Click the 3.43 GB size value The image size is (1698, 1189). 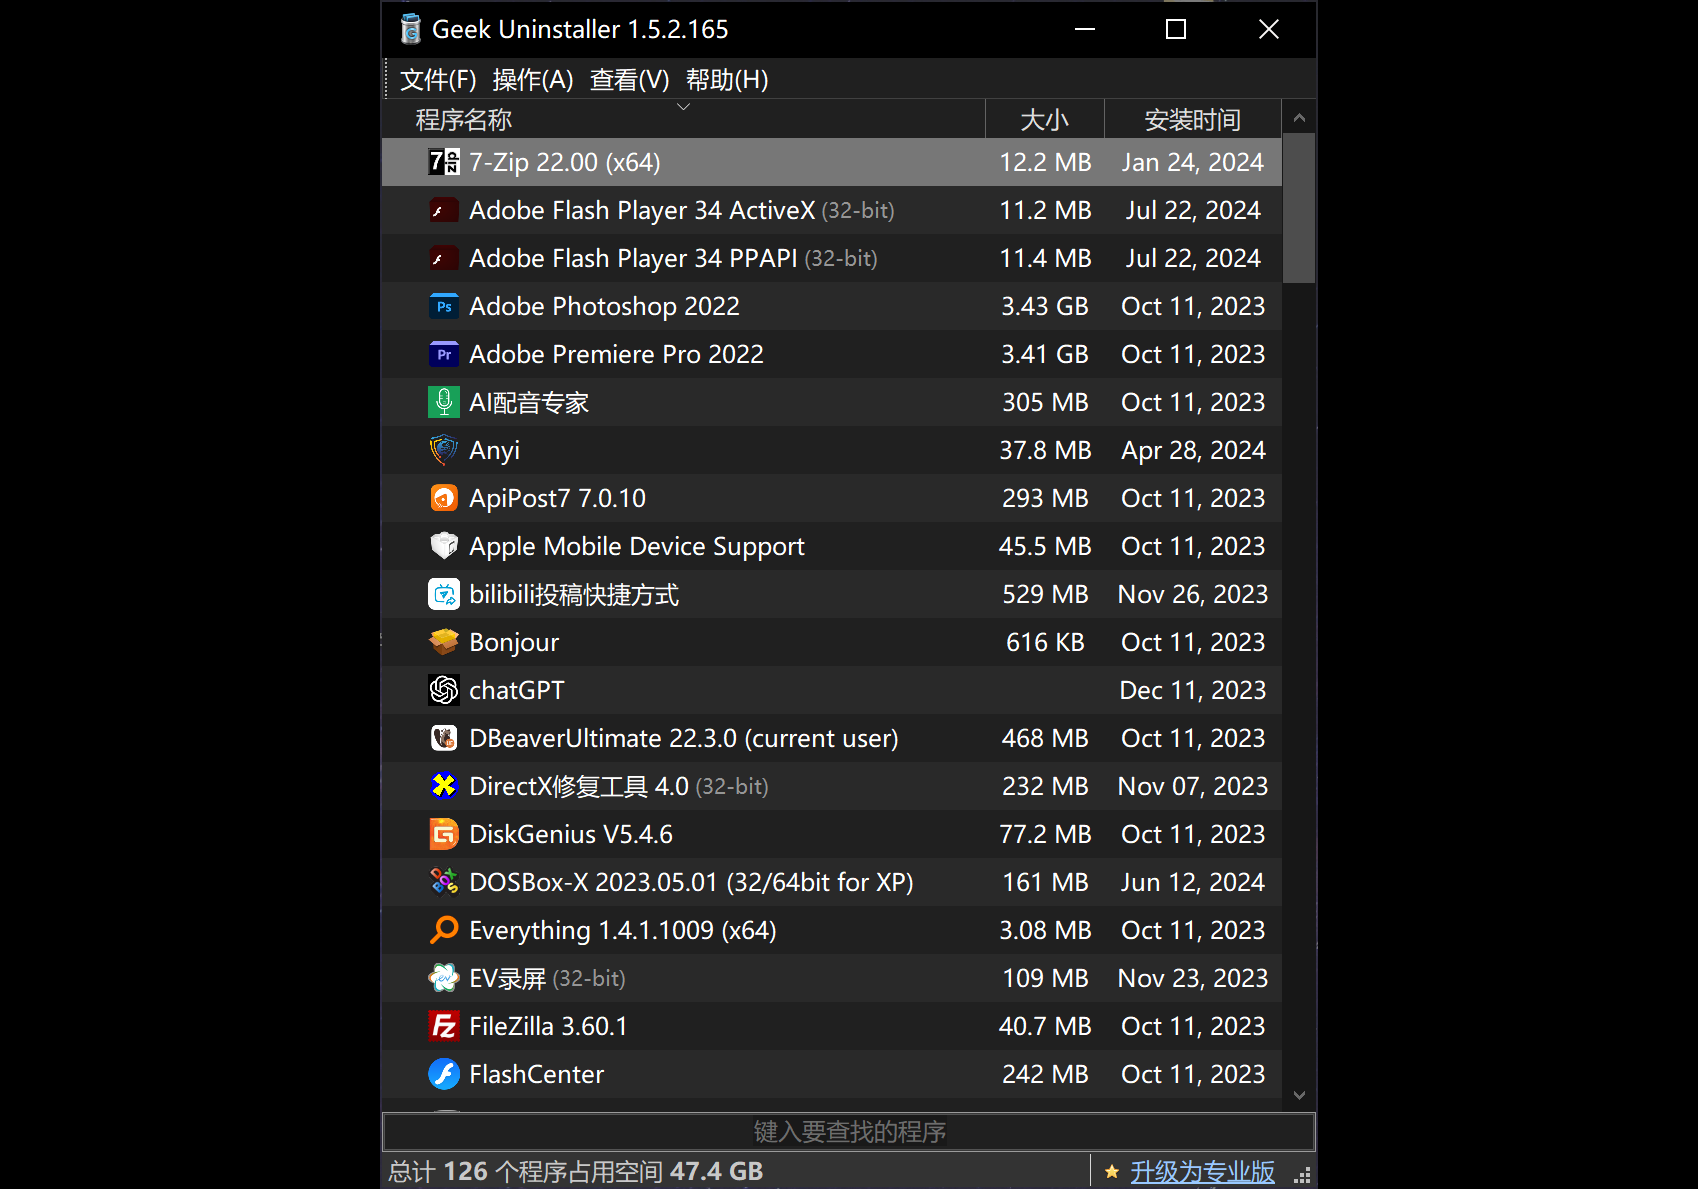(1045, 306)
